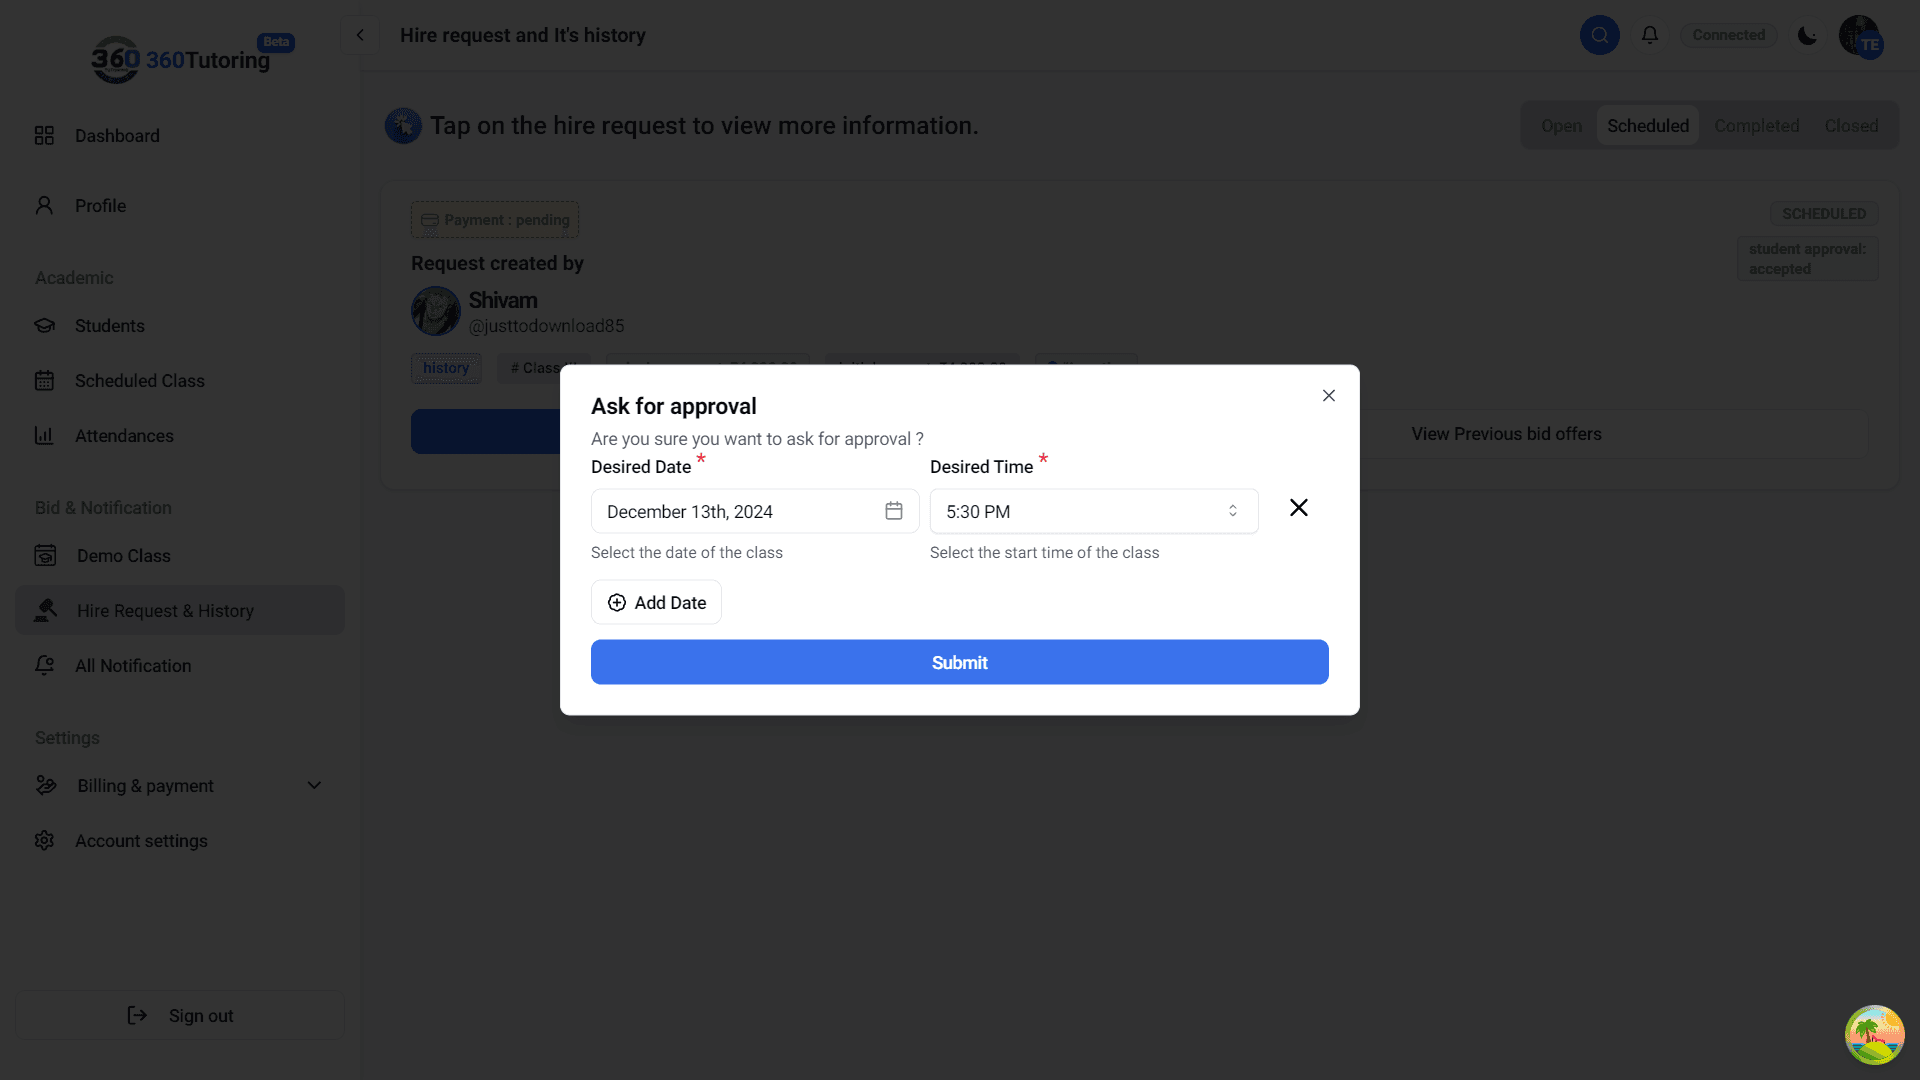Click the Submit button
This screenshot has width=1920, height=1080.
[x=959, y=662]
